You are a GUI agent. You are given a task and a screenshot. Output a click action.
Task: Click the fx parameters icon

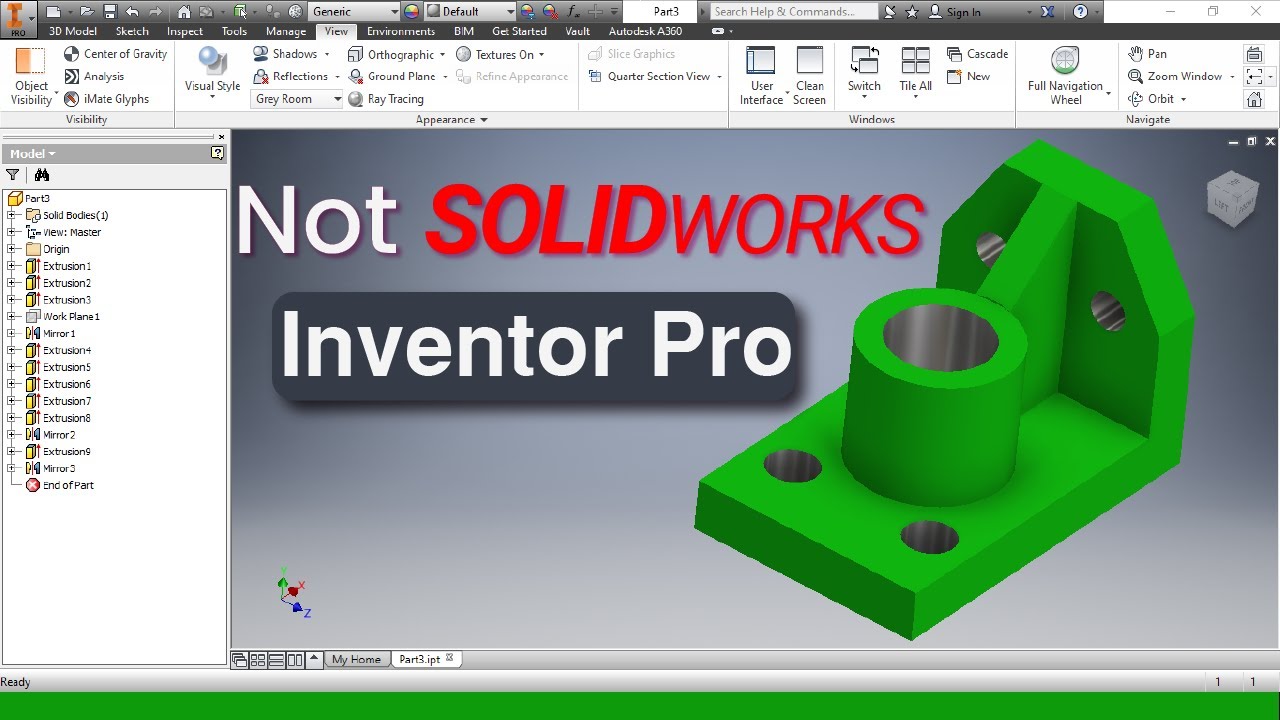tap(573, 12)
